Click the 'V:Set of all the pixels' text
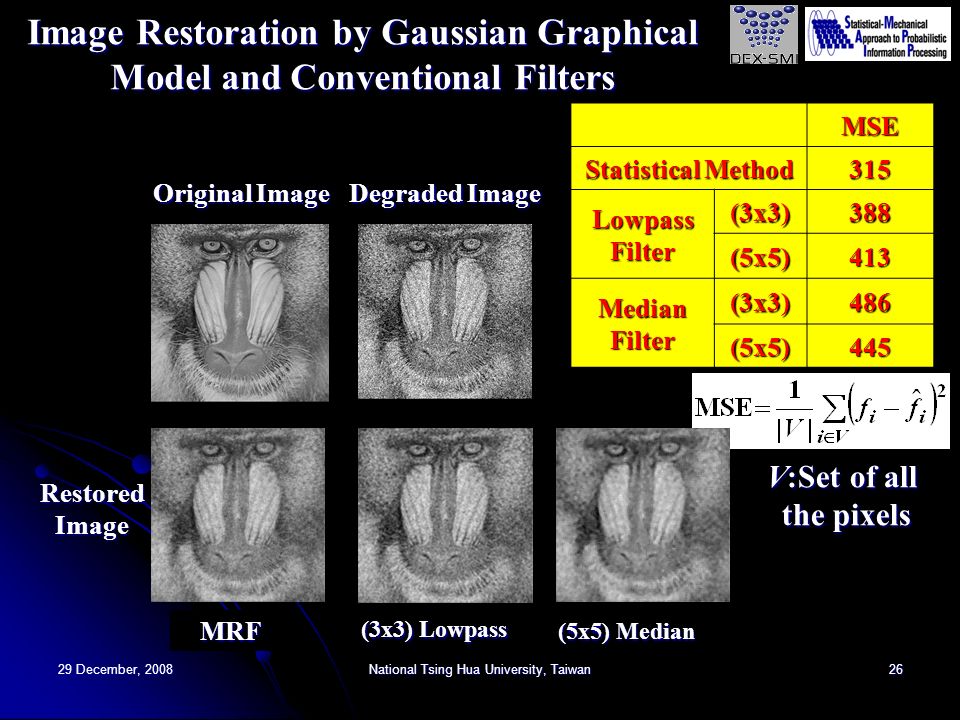This screenshot has height=720, width=960. pos(844,496)
